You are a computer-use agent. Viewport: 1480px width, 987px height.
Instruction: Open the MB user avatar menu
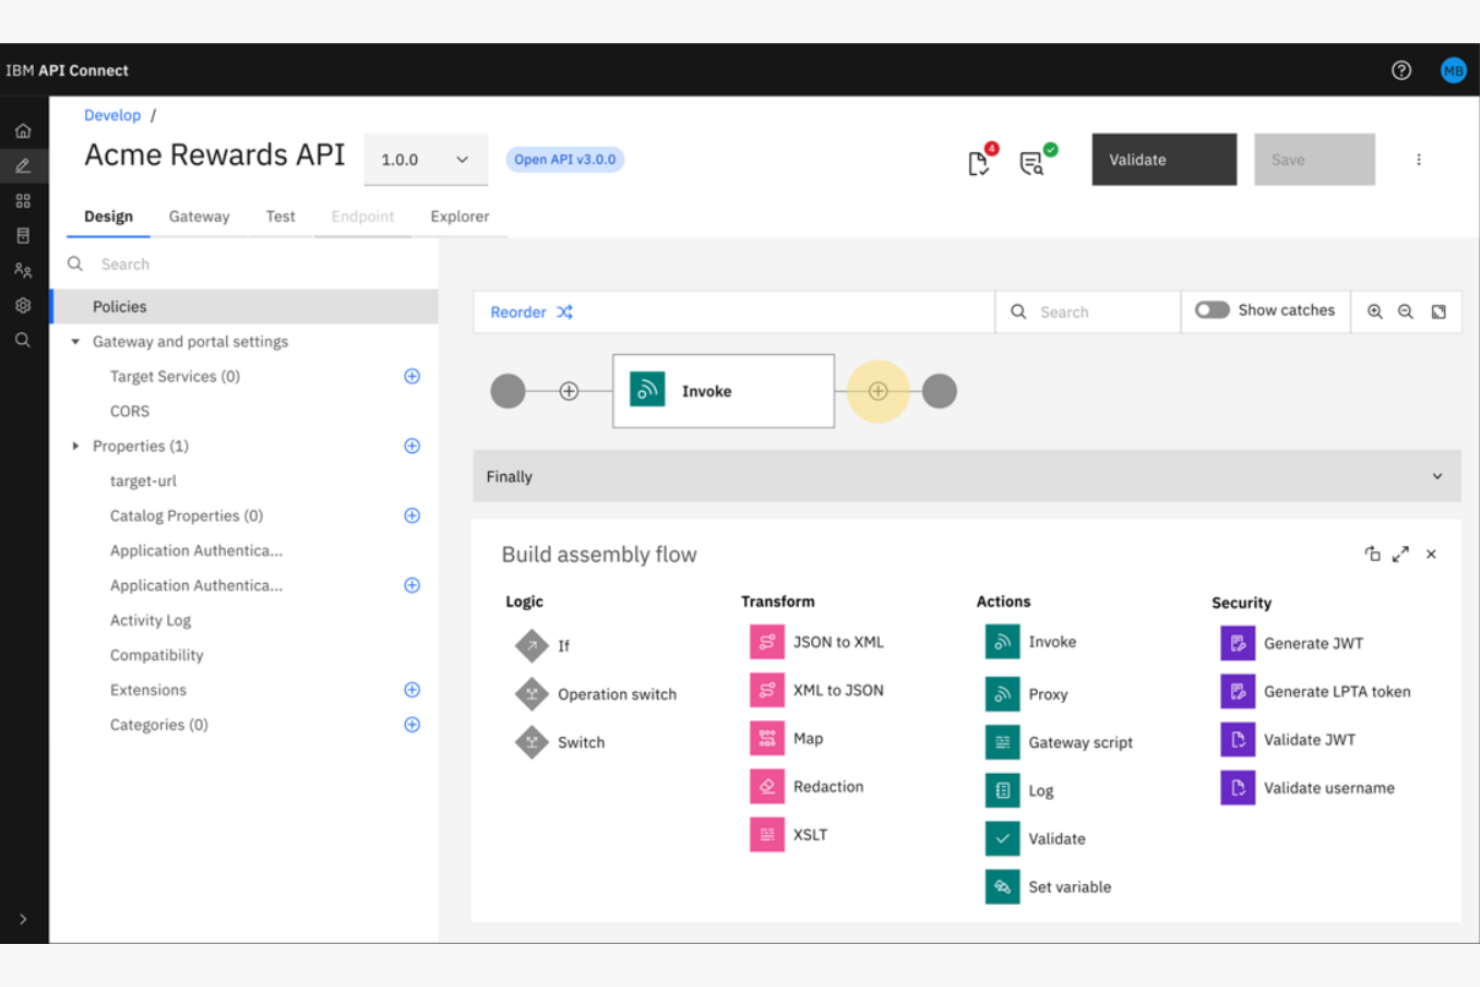[1453, 70]
